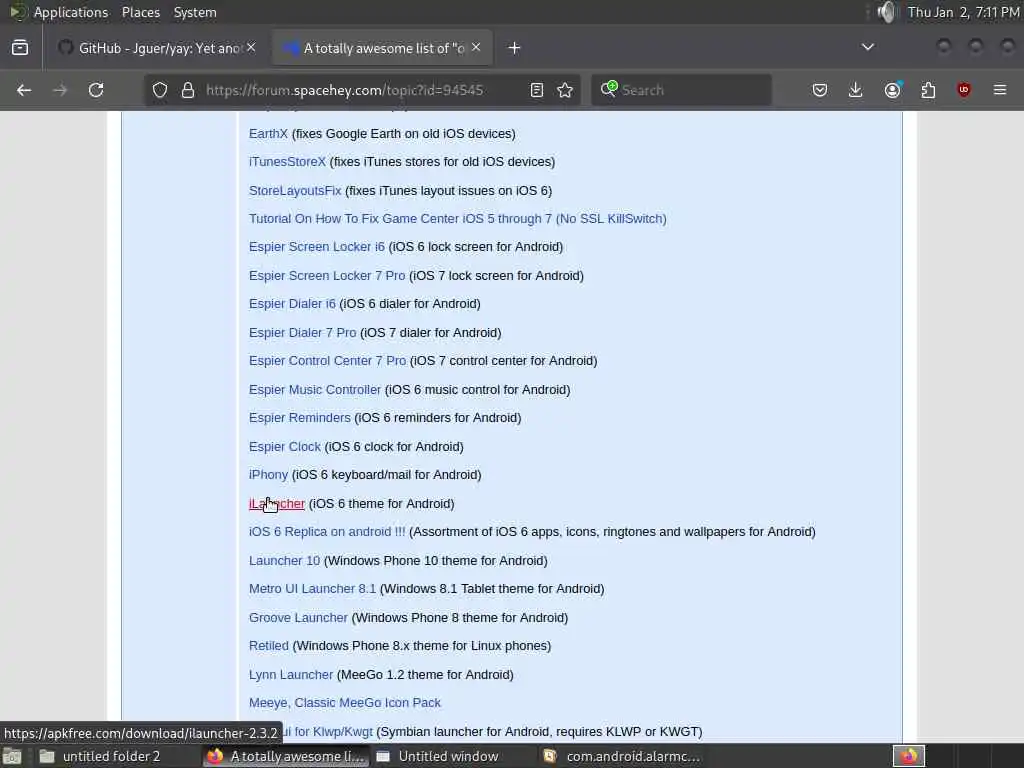The image size is (1024, 768).
Task: Open the Launcher 10 link
Action: pyautogui.click(x=284, y=560)
